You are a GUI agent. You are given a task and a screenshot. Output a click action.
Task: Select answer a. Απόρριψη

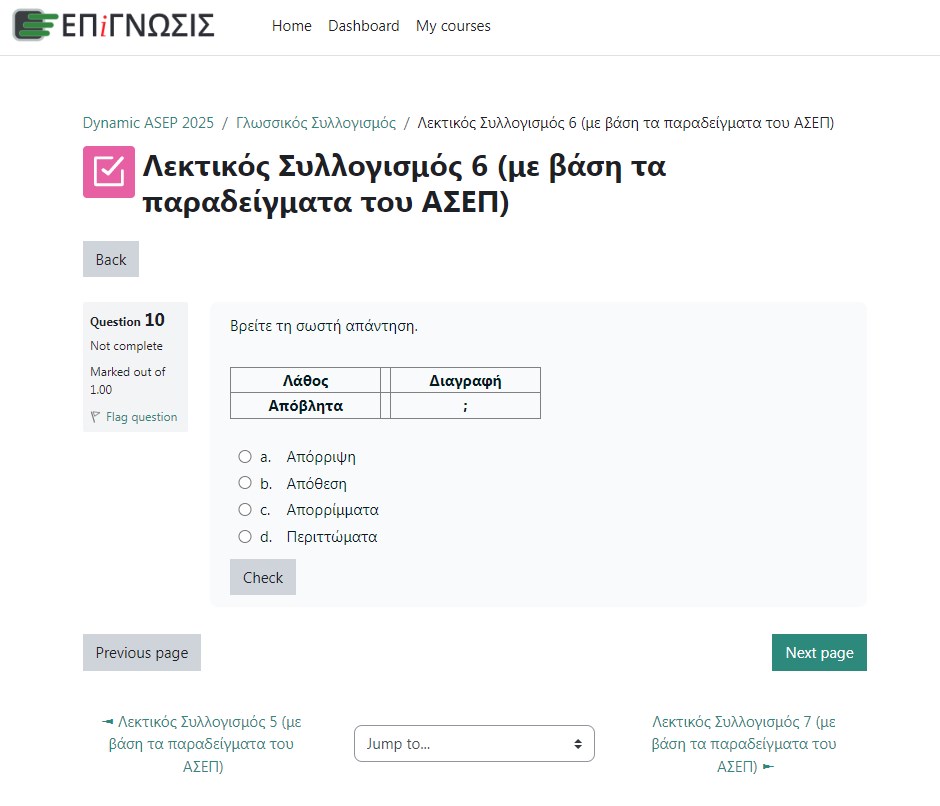coord(245,457)
